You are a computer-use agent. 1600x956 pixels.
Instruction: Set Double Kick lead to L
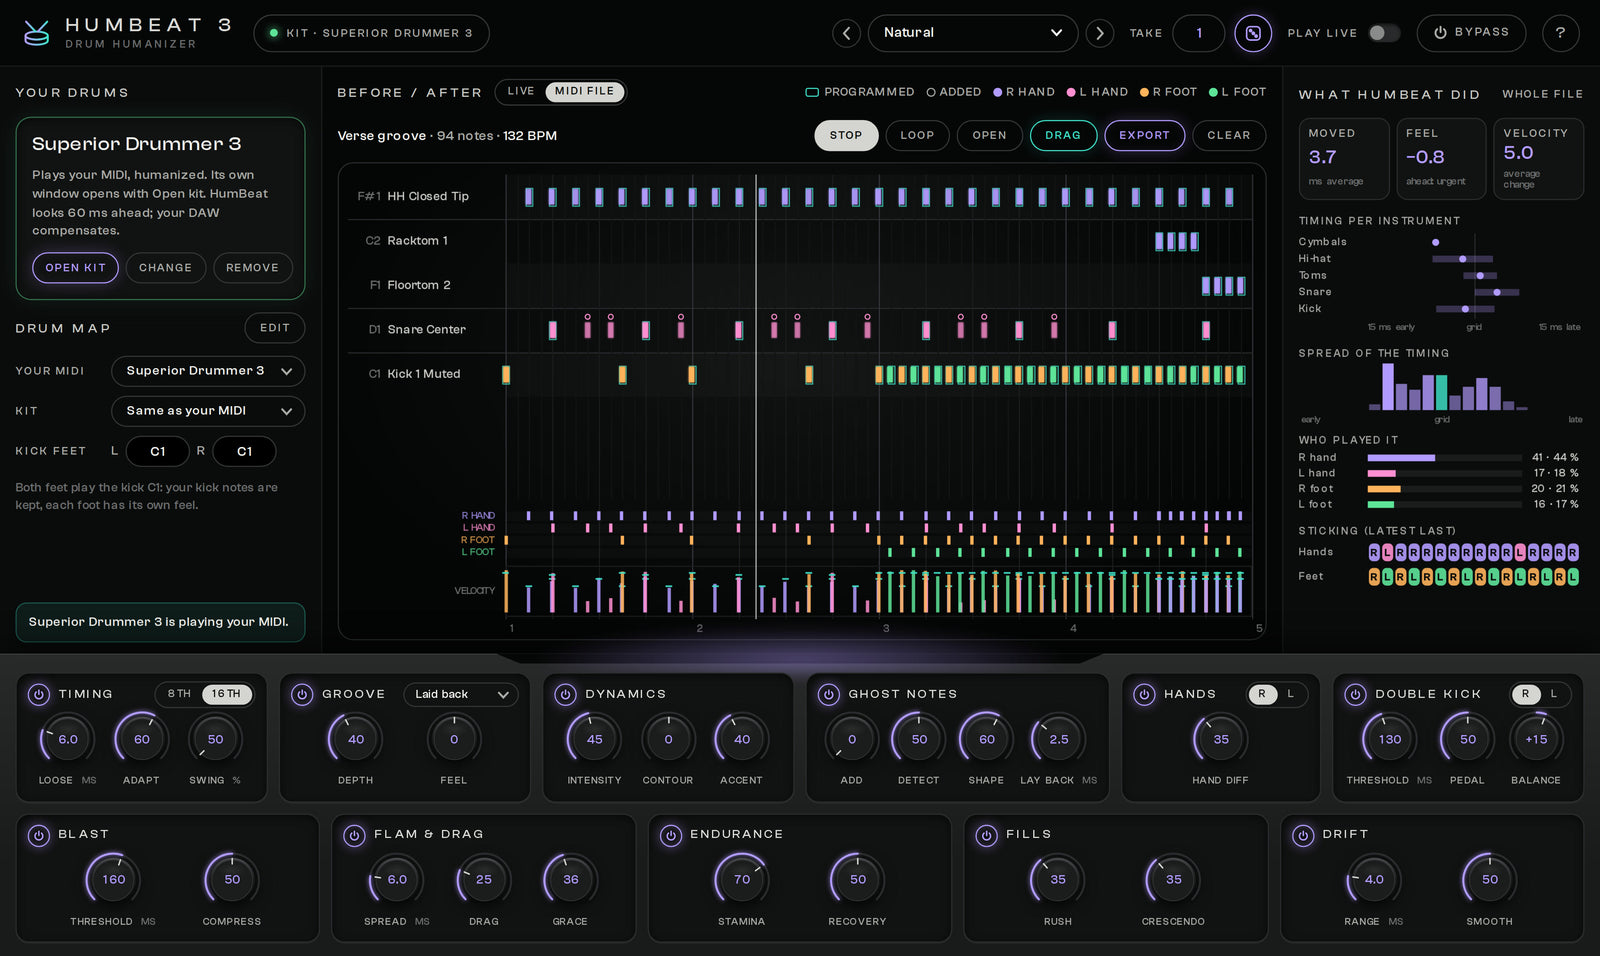pos(1554,694)
